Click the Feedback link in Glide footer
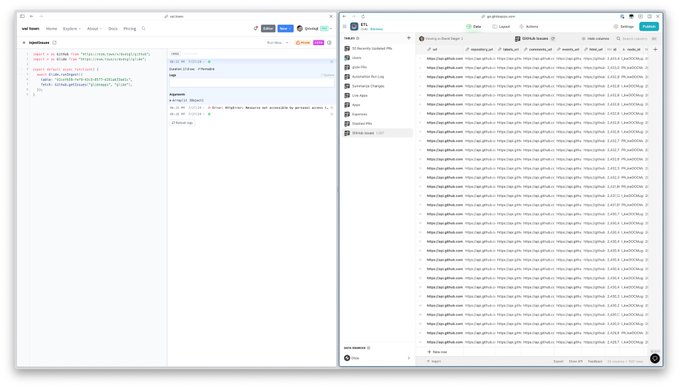The height and width of the screenshot is (388, 680). pos(595,361)
